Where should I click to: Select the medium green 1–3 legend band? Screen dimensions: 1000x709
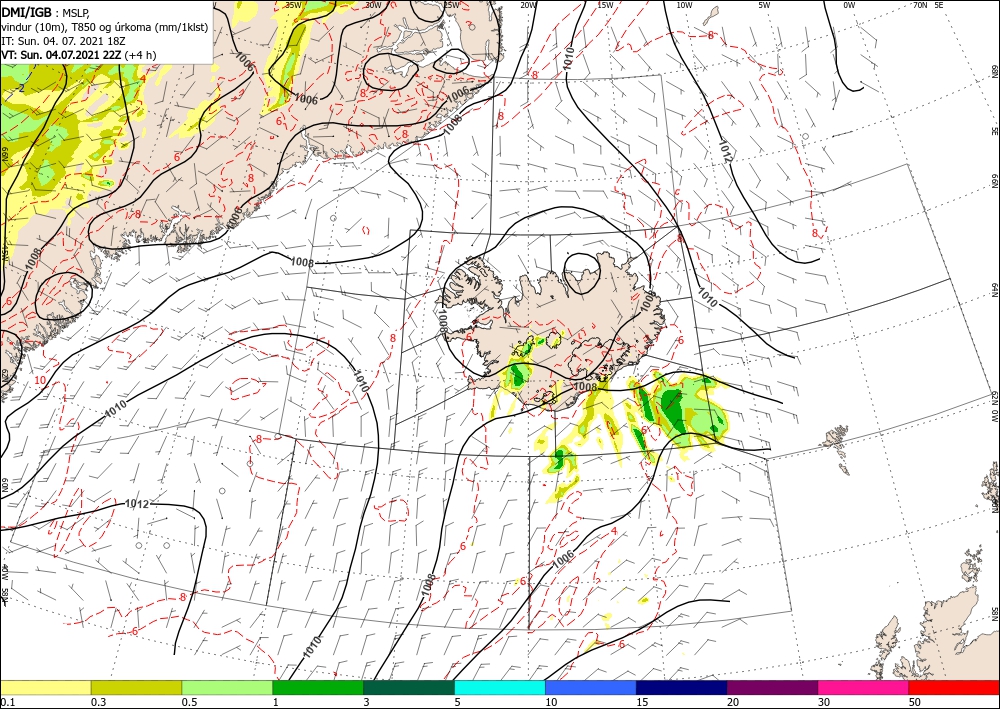(x=318, y=687)
